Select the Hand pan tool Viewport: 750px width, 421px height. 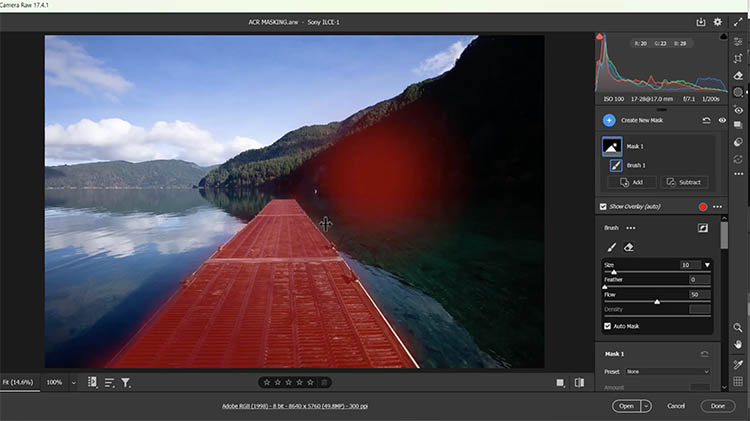point(738,344)
